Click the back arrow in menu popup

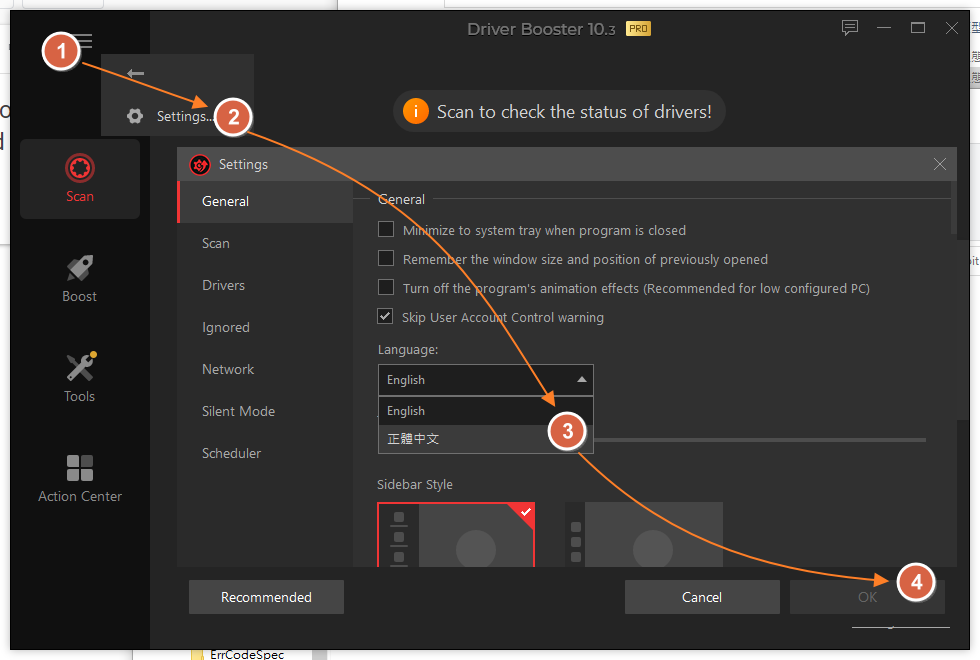tap(136, 73)
